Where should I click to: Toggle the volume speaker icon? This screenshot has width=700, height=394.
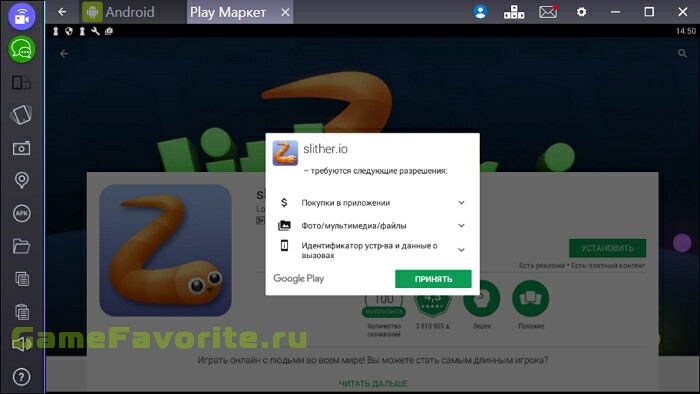click(21, 344)
